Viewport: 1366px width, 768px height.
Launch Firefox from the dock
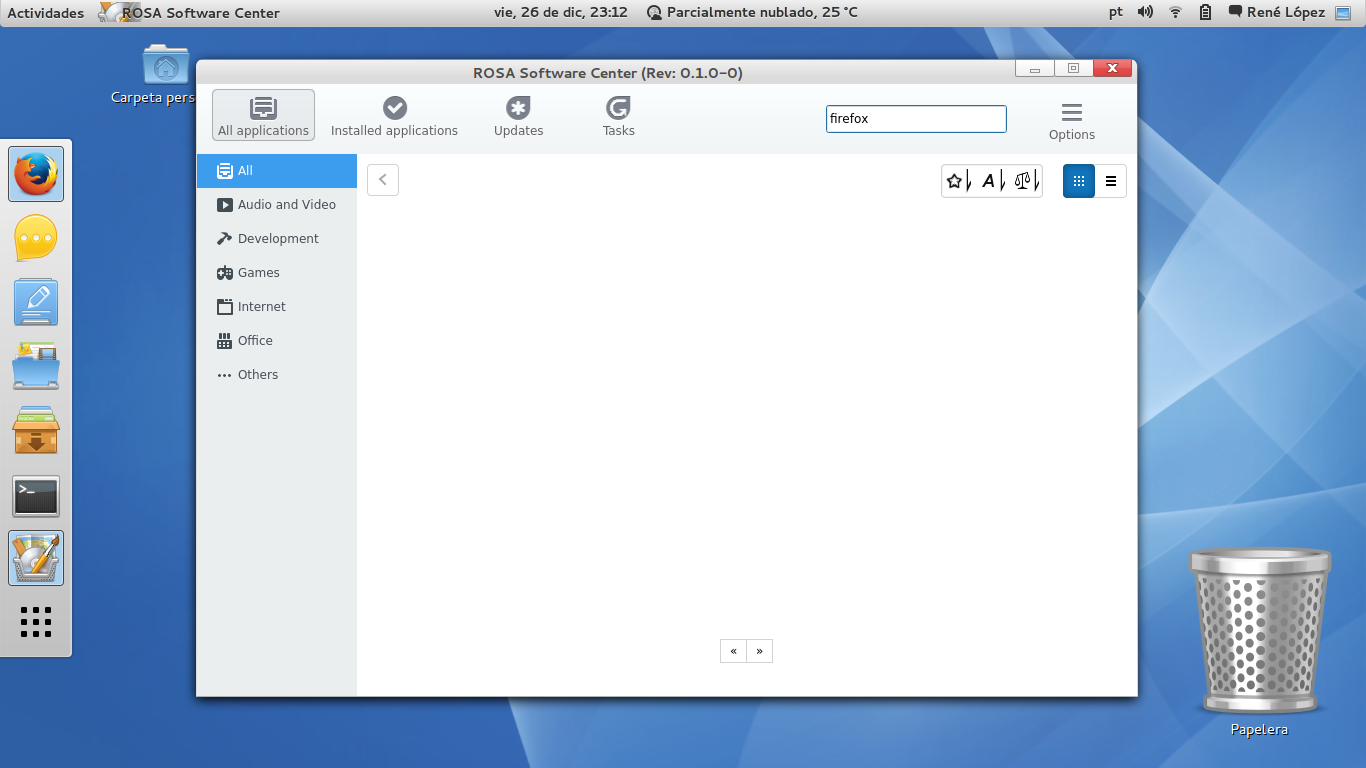[x=36, y=174]
